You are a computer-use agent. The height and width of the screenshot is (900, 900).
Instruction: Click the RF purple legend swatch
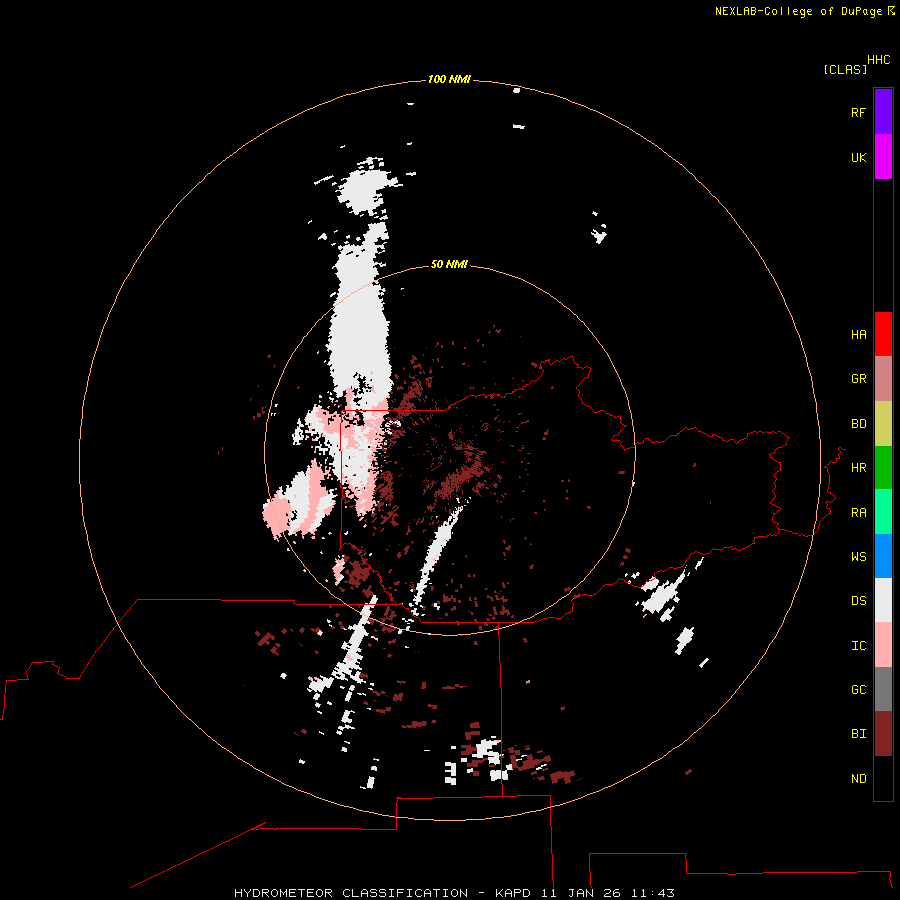[x=883, y=112]
